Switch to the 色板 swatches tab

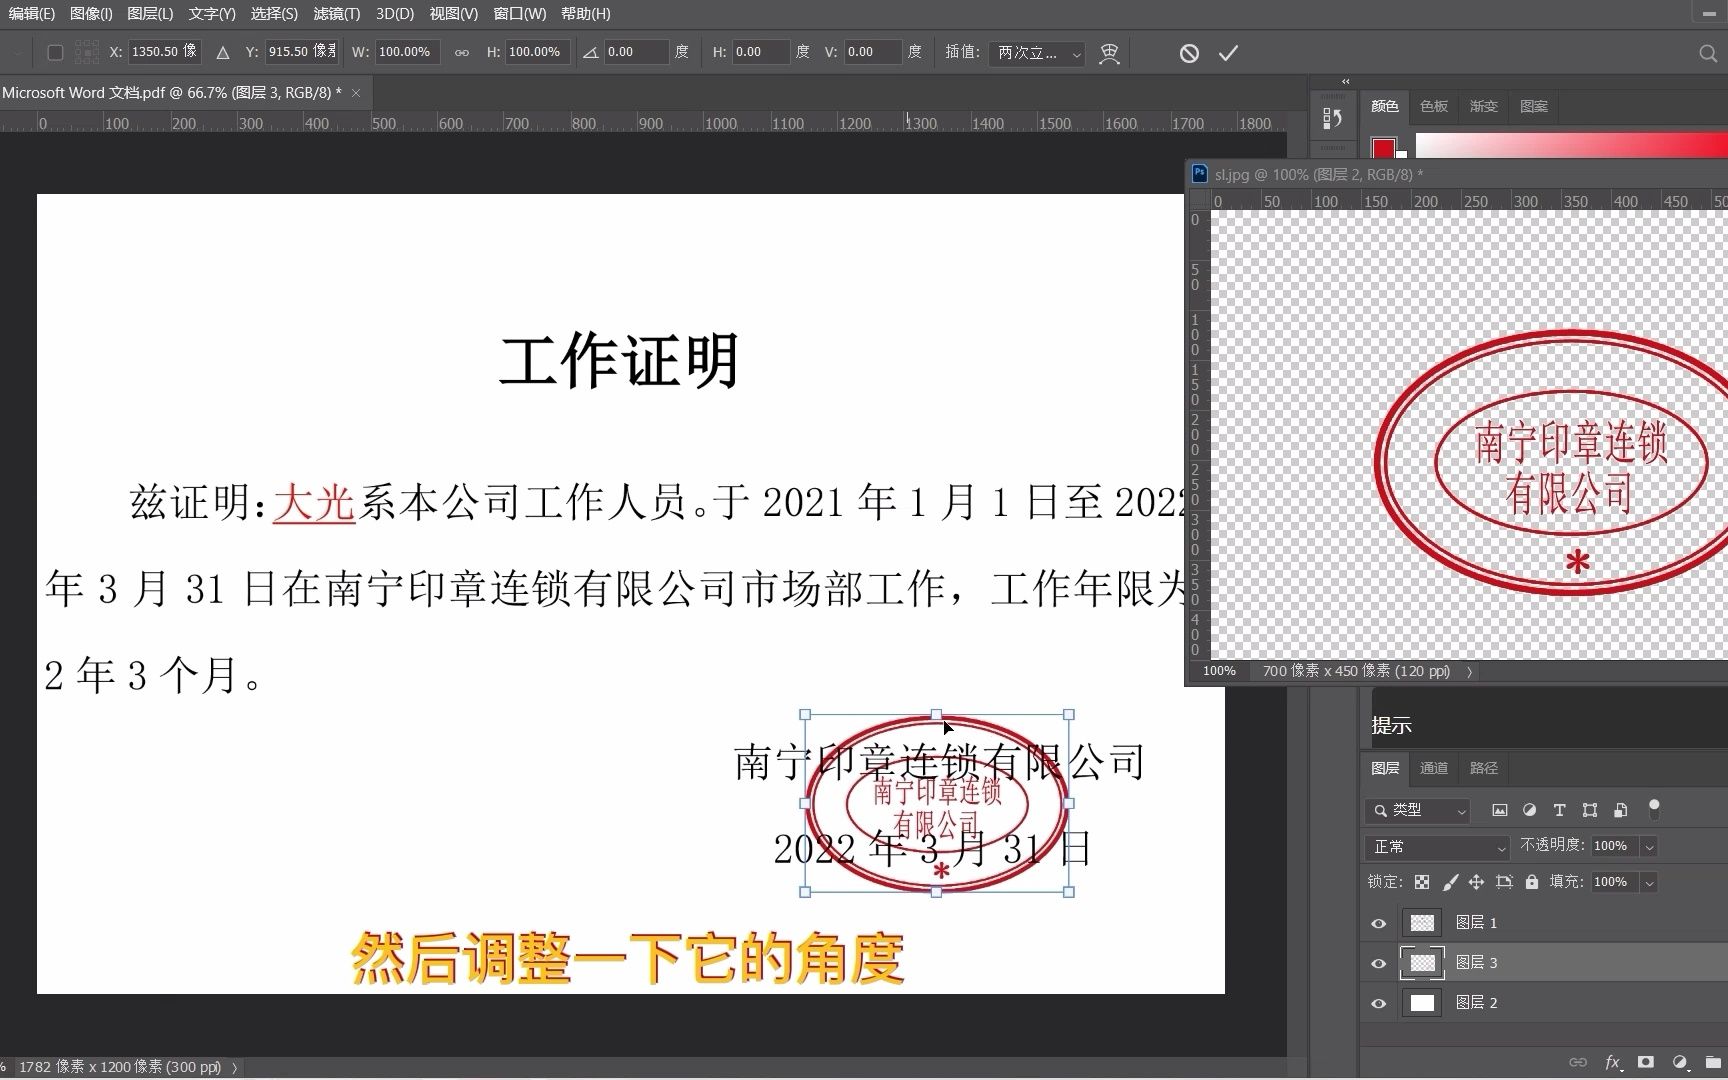pos(1434,106)
